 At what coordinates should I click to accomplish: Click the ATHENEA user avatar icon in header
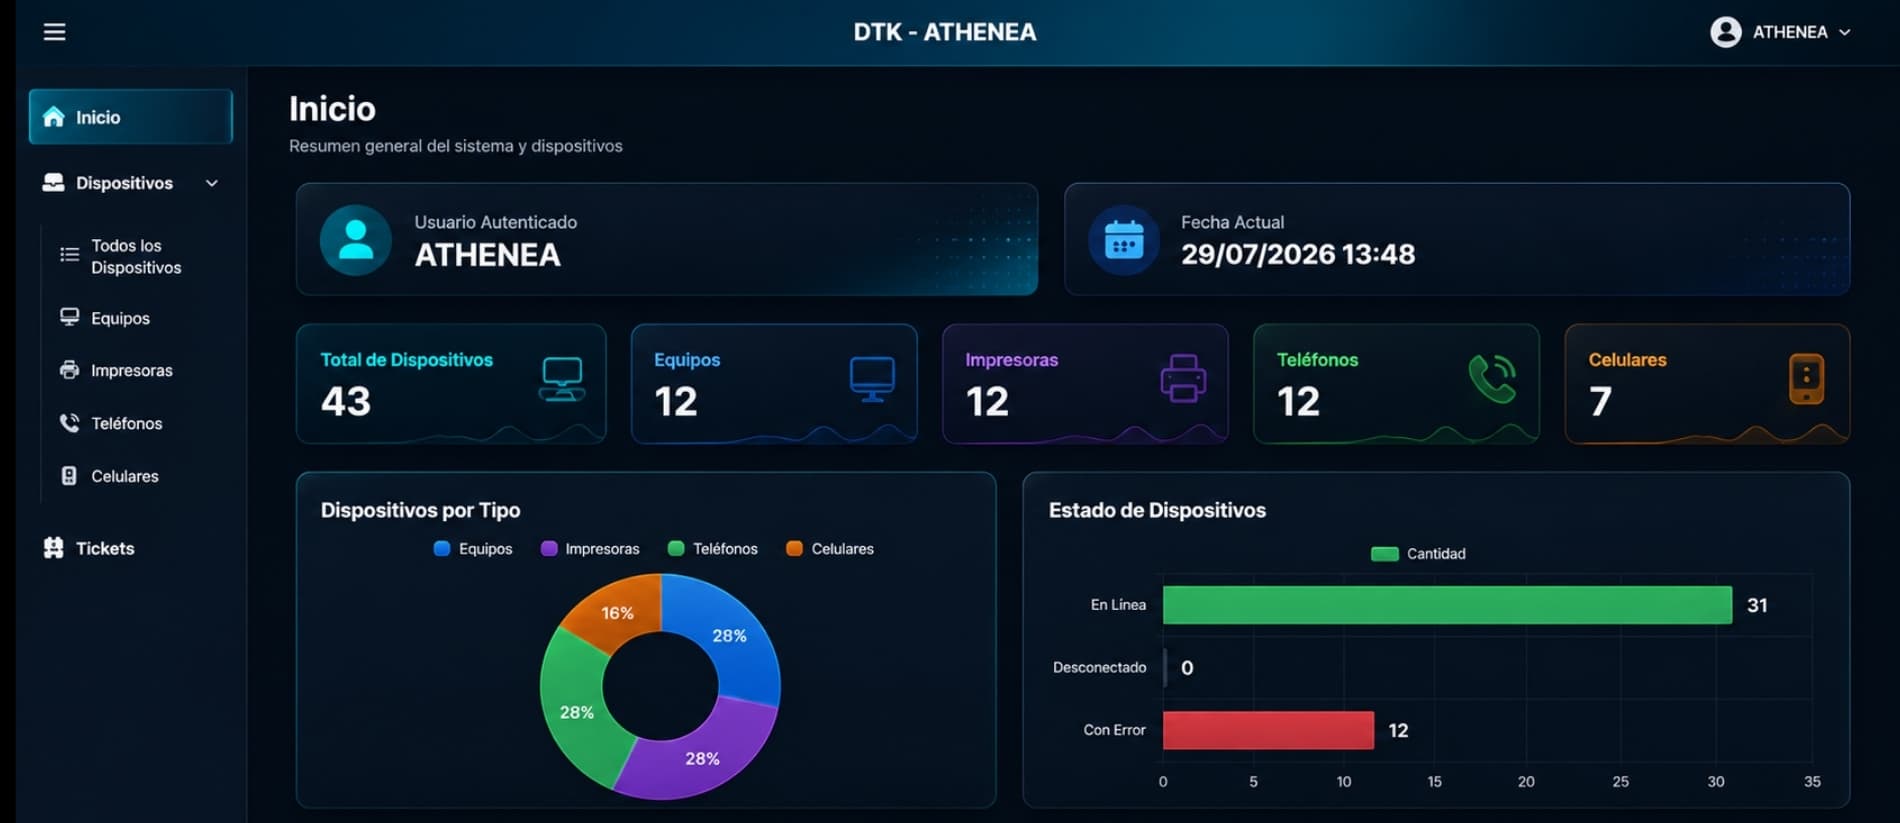(x=1725, y=32)
